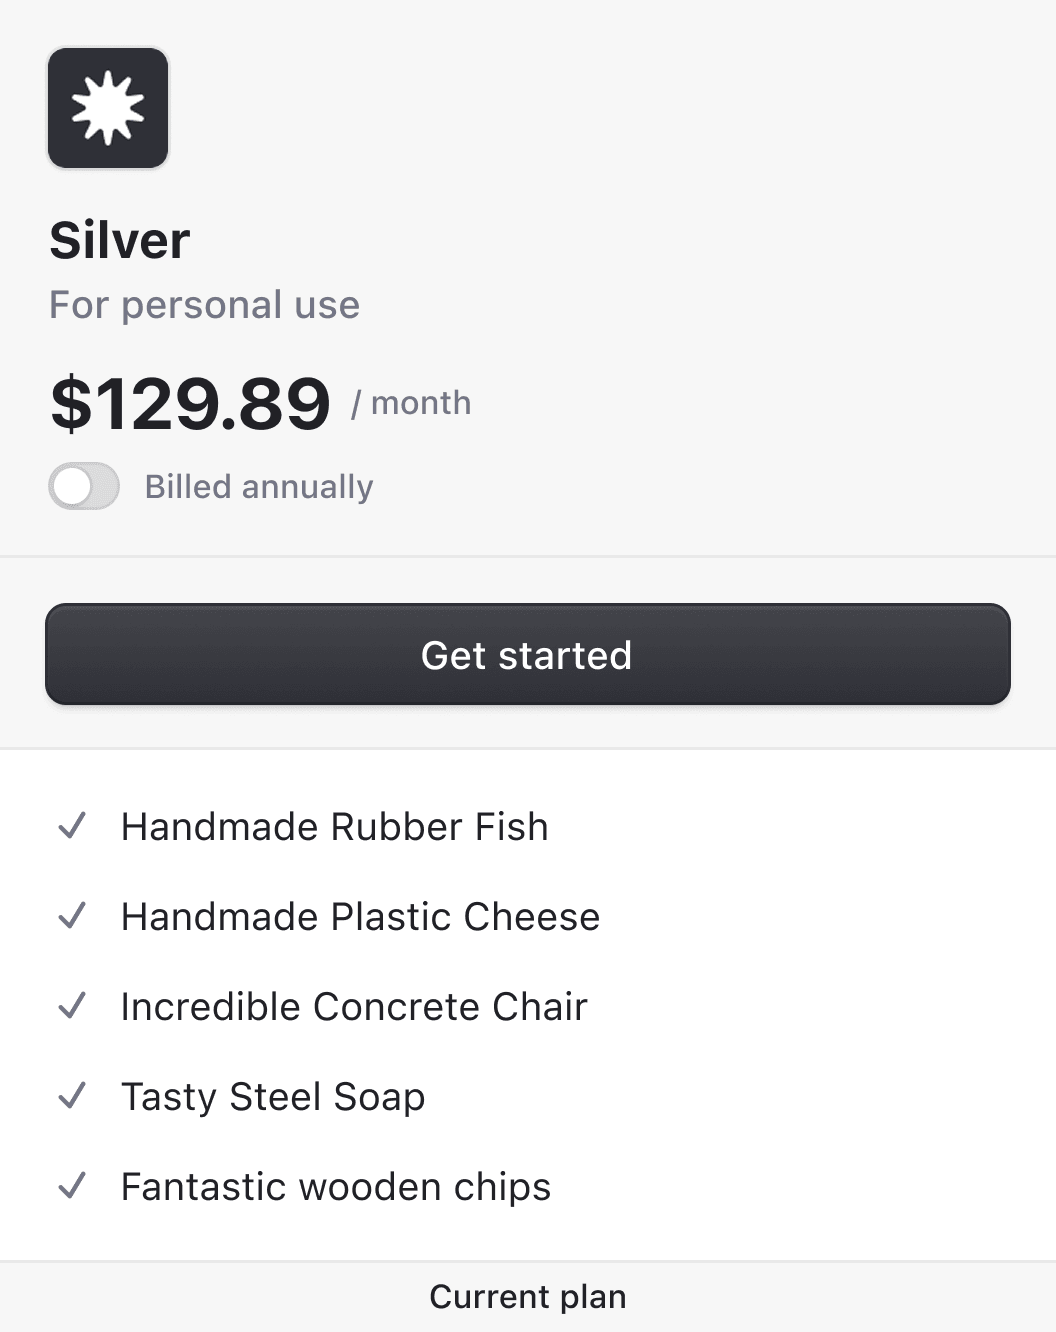Screen dimensions: 1056x1332
Task: Click the Silver plan starburst logo icon
Action: point(108,108)
